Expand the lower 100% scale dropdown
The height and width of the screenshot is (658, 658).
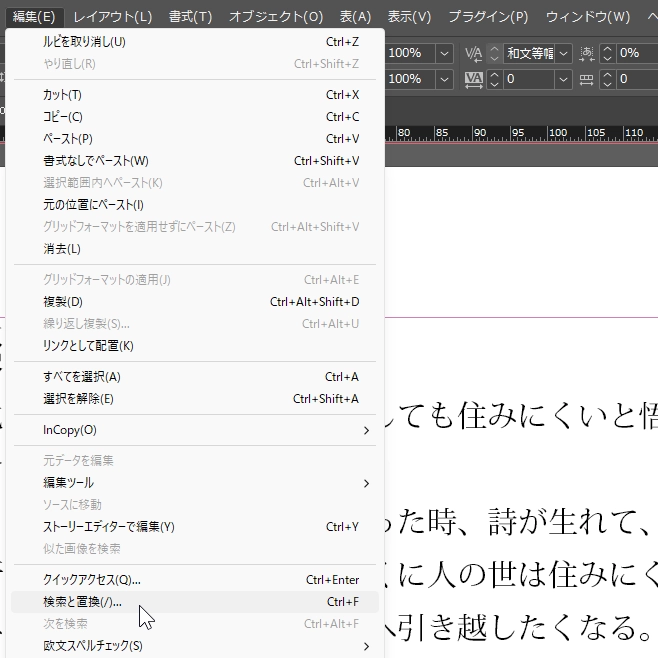tap(443, 79)
